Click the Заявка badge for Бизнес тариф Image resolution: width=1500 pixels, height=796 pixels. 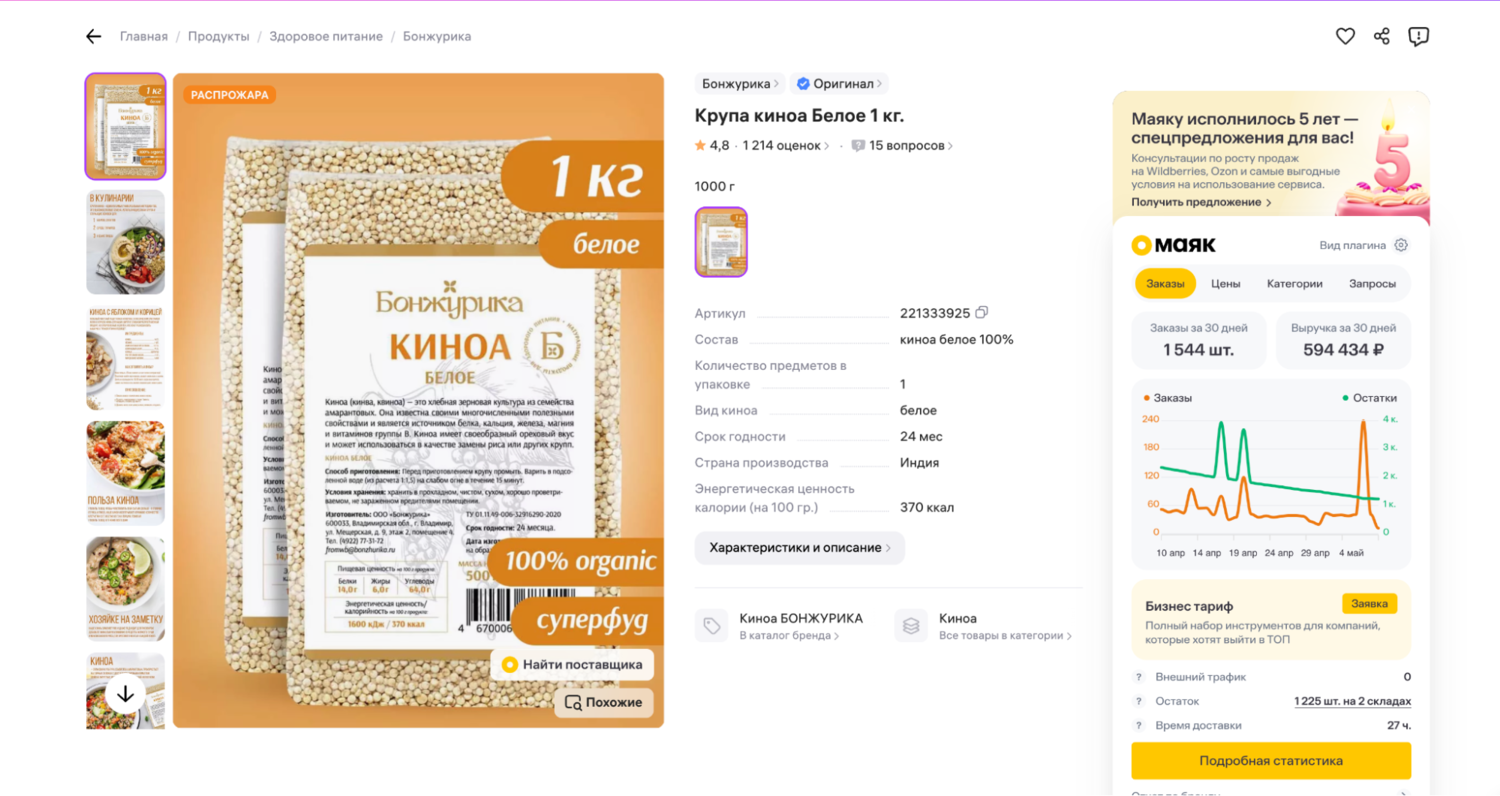pyautogui.click(x=1369, y=604)
